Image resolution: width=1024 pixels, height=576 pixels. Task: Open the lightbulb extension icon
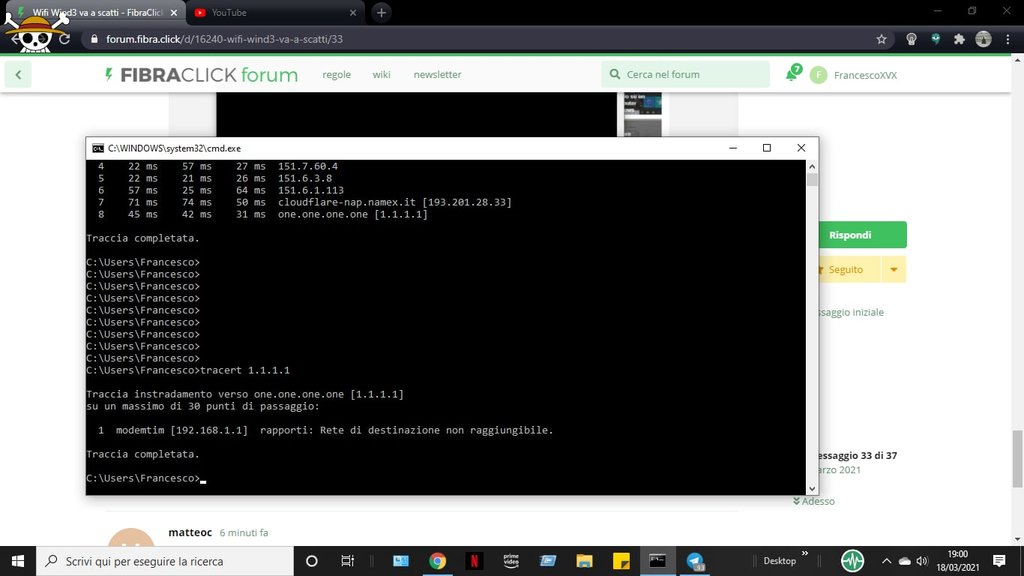(911, 39)
